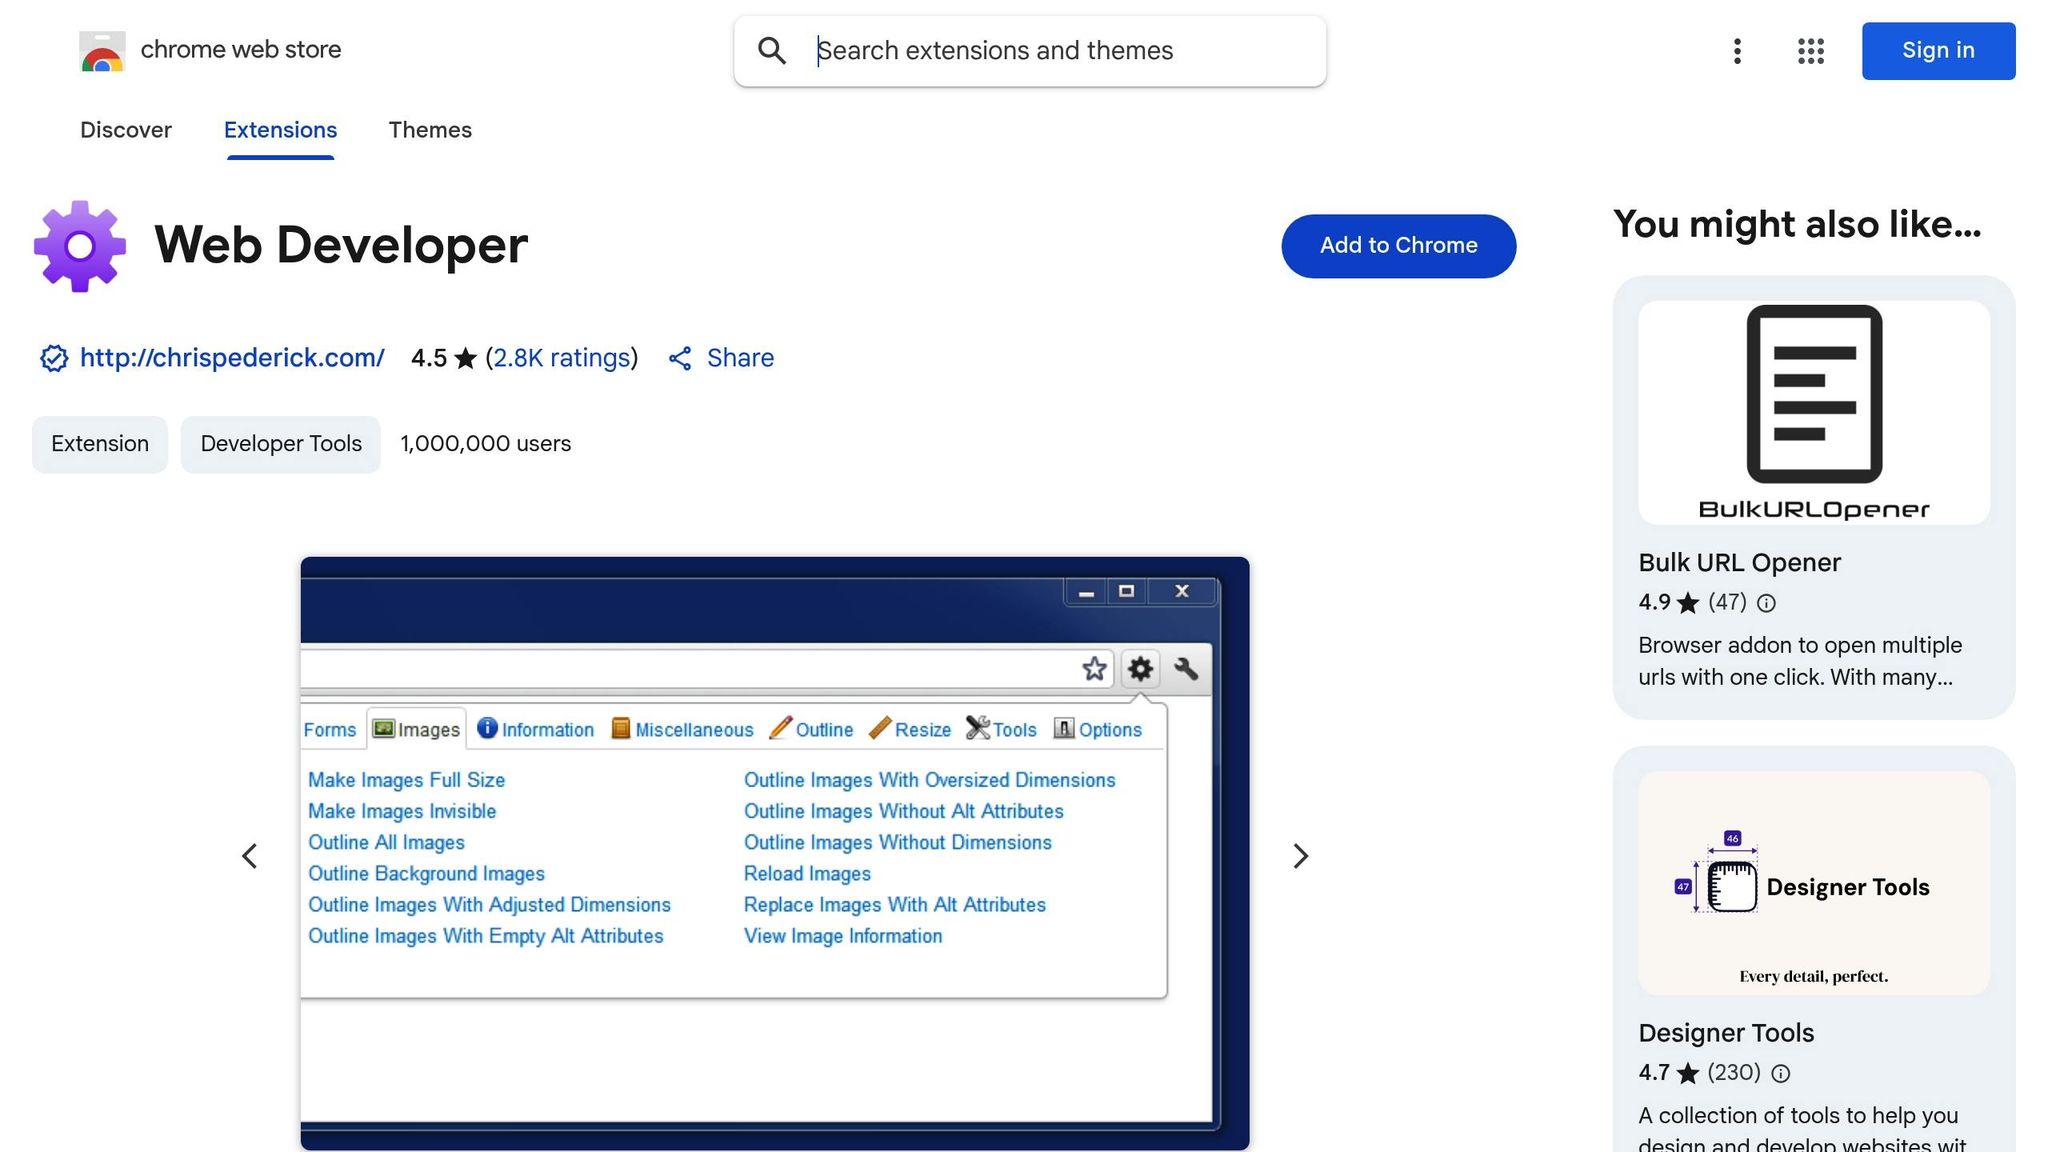Screen dimensions: 2048x1152
Task: Click the Chrome Web Store logo
Action: point(102,51)
